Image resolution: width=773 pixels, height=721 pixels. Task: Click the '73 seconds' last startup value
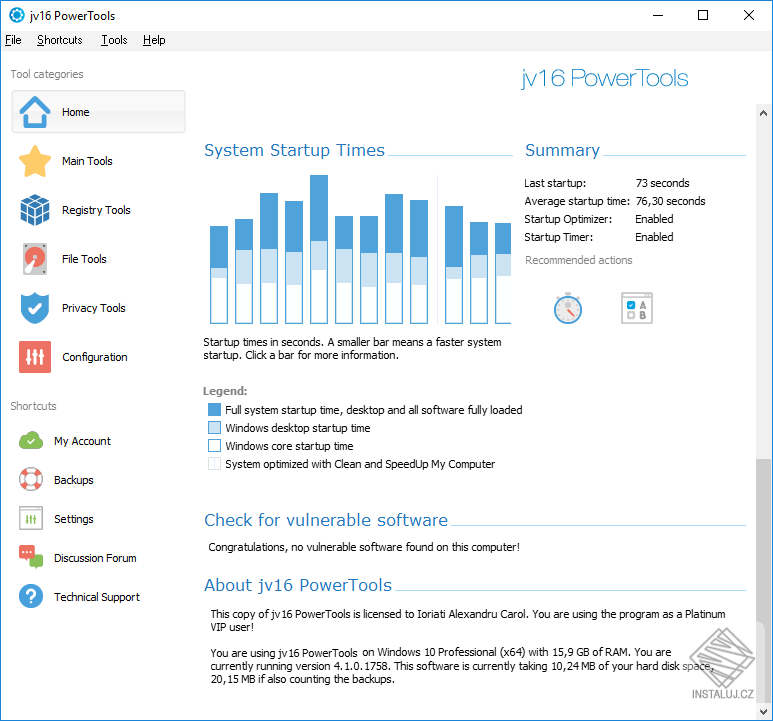[663, 183]
